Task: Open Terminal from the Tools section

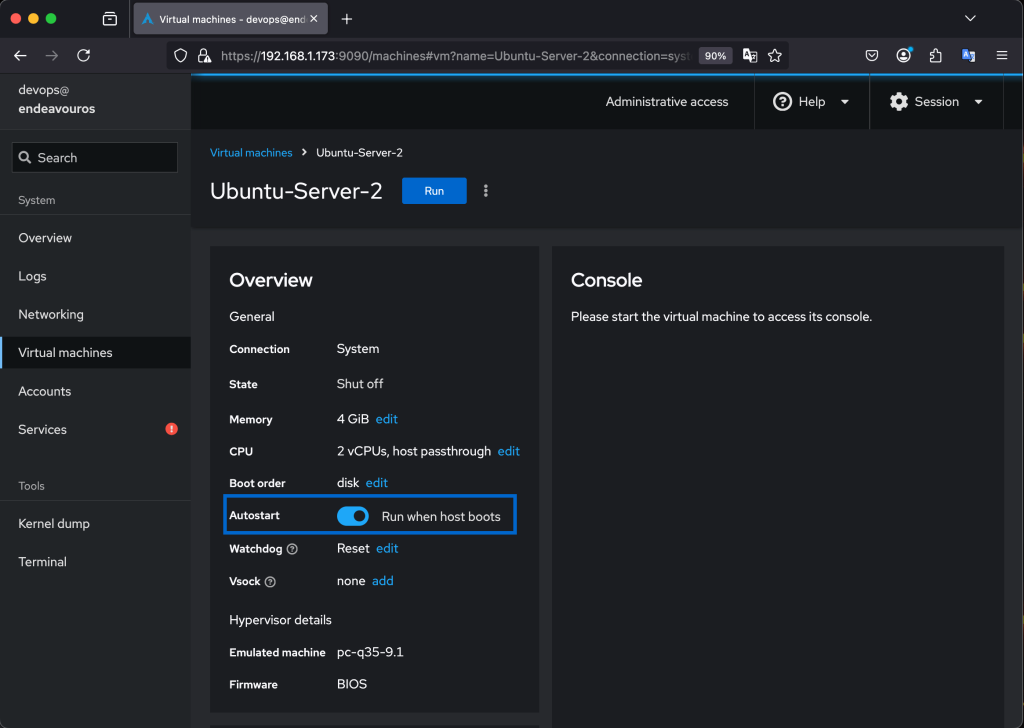Action: 43,562
